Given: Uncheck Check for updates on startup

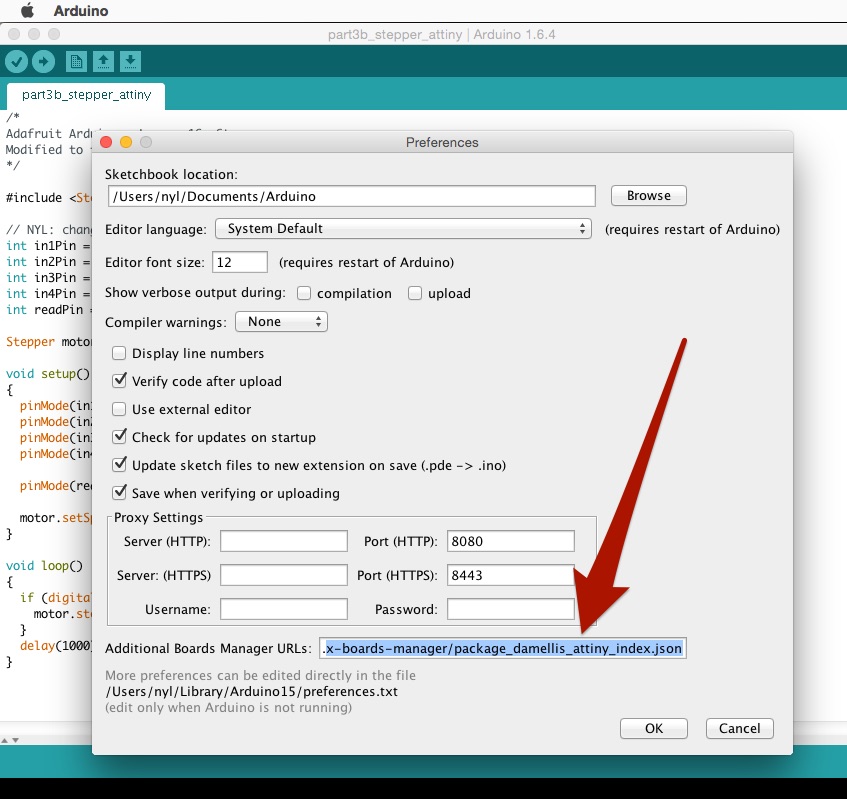Looking at the screenshot, I should click(119, 437).
